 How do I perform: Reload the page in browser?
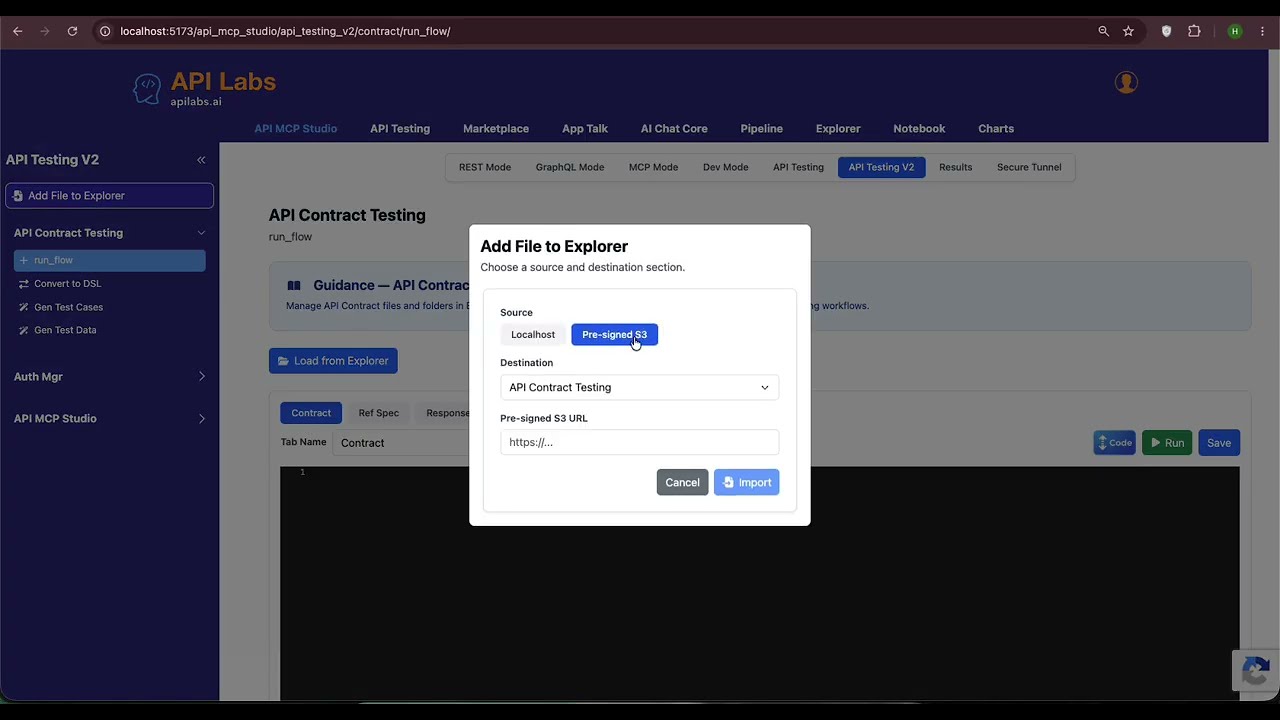point(72,31)
